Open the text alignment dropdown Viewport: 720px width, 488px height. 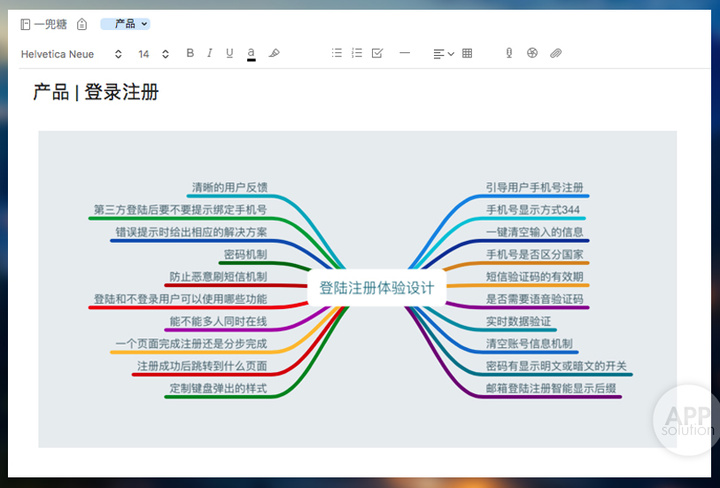pos(444,54)
